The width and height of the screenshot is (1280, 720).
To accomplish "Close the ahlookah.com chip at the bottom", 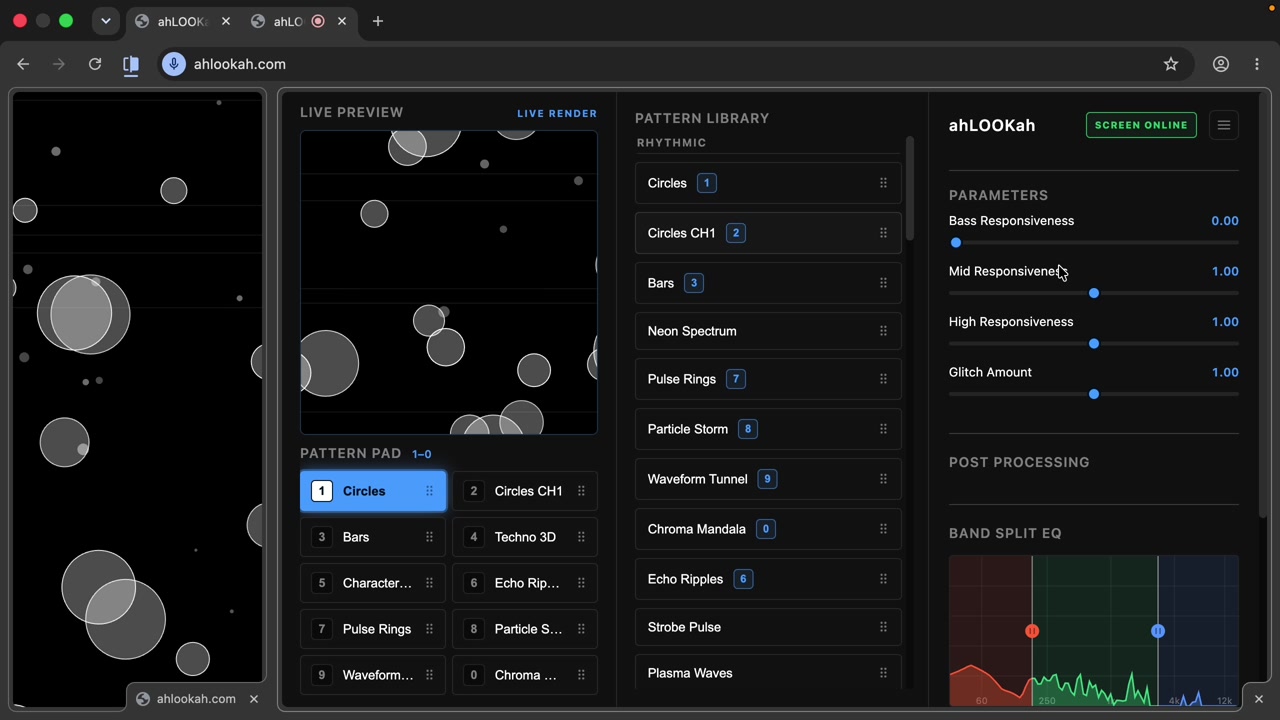I will [254, 699].
